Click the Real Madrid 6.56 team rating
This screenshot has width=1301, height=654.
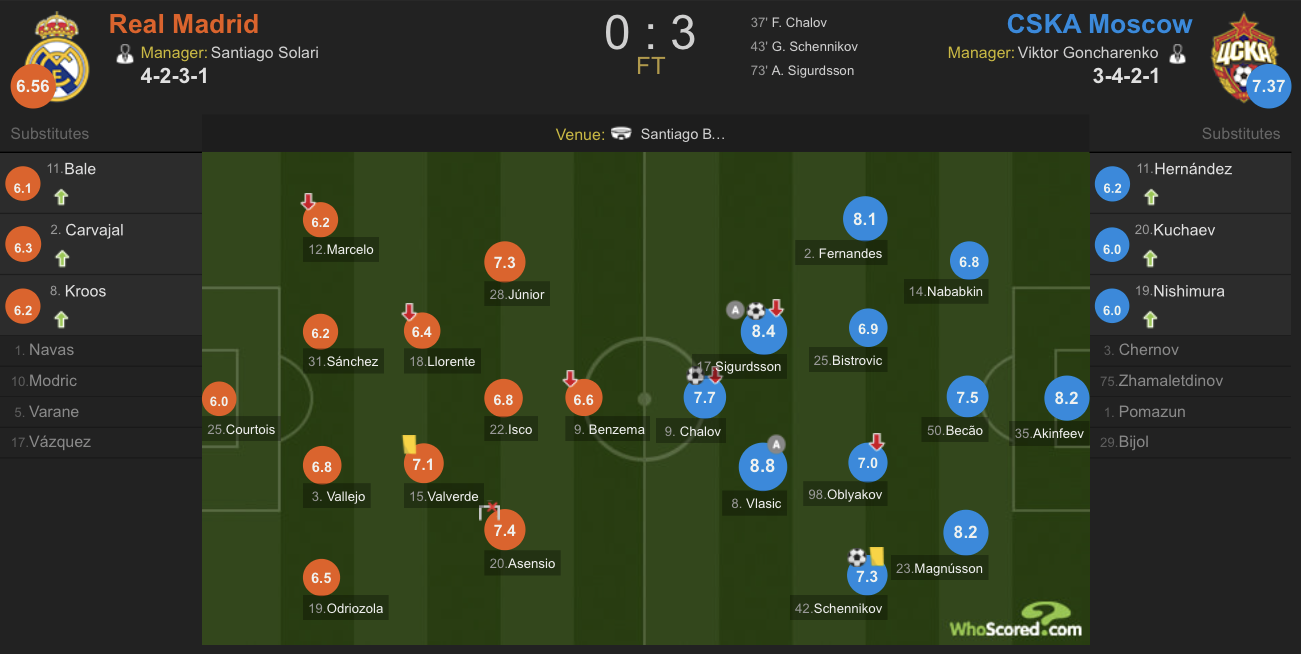click(32, 86)
